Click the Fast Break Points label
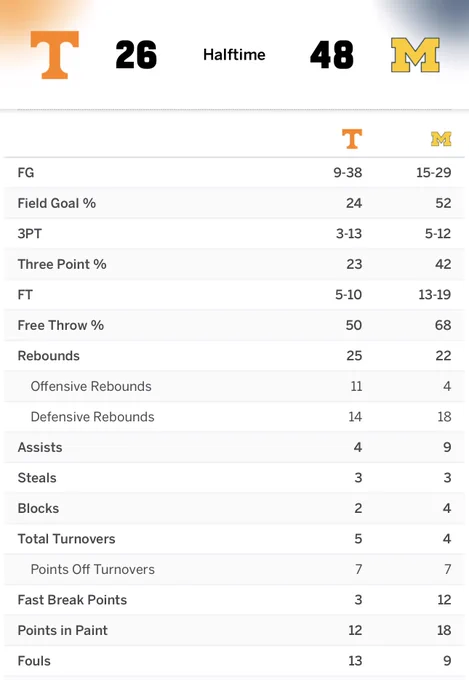This screenshot has width=469, height=680. point(72,600)
